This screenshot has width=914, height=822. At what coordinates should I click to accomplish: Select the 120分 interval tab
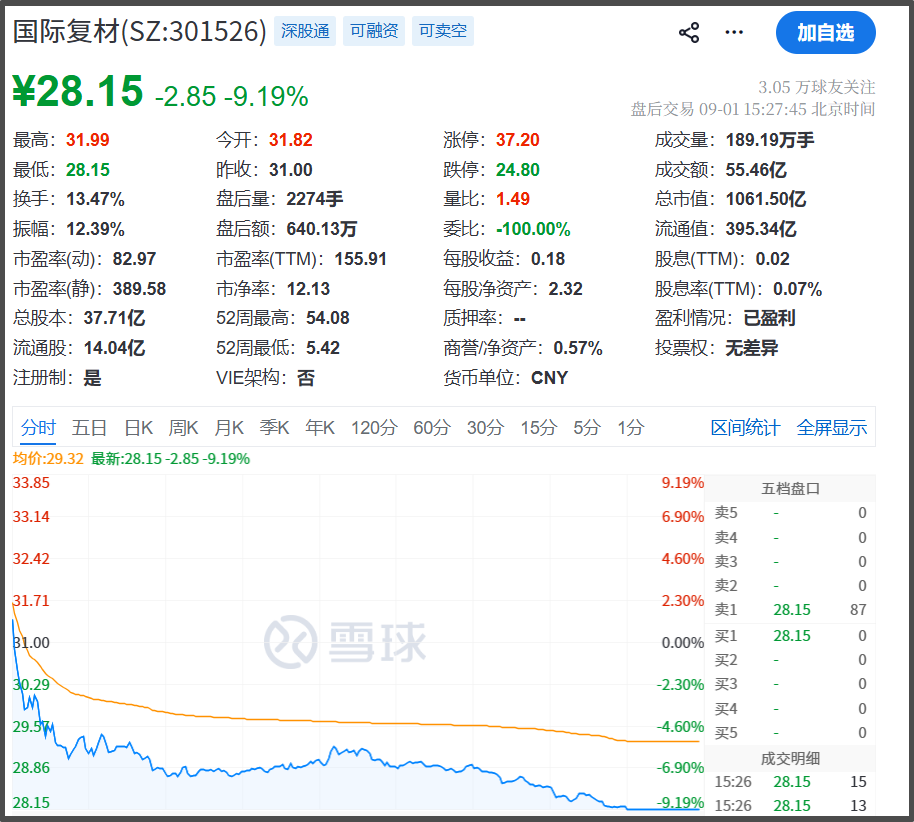(374, 428)
